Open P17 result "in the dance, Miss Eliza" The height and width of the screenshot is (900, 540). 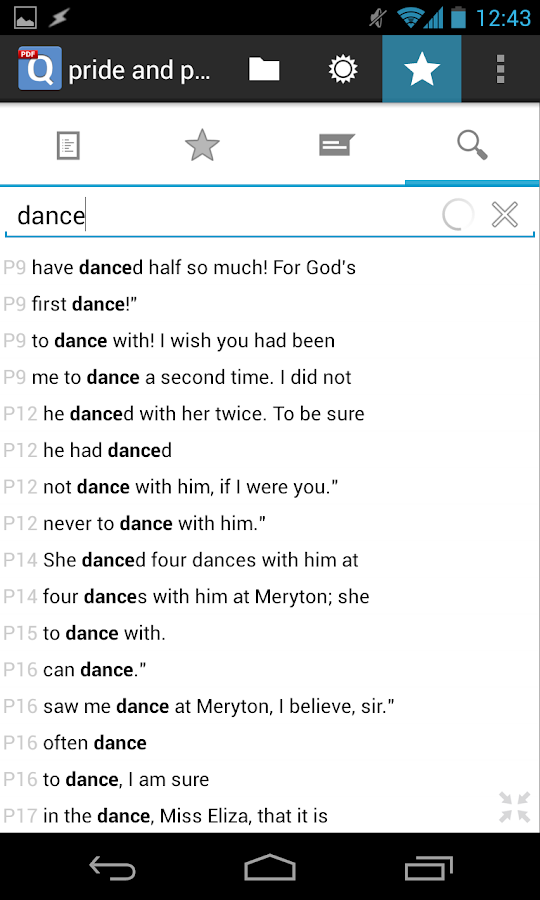pos(270,816)
